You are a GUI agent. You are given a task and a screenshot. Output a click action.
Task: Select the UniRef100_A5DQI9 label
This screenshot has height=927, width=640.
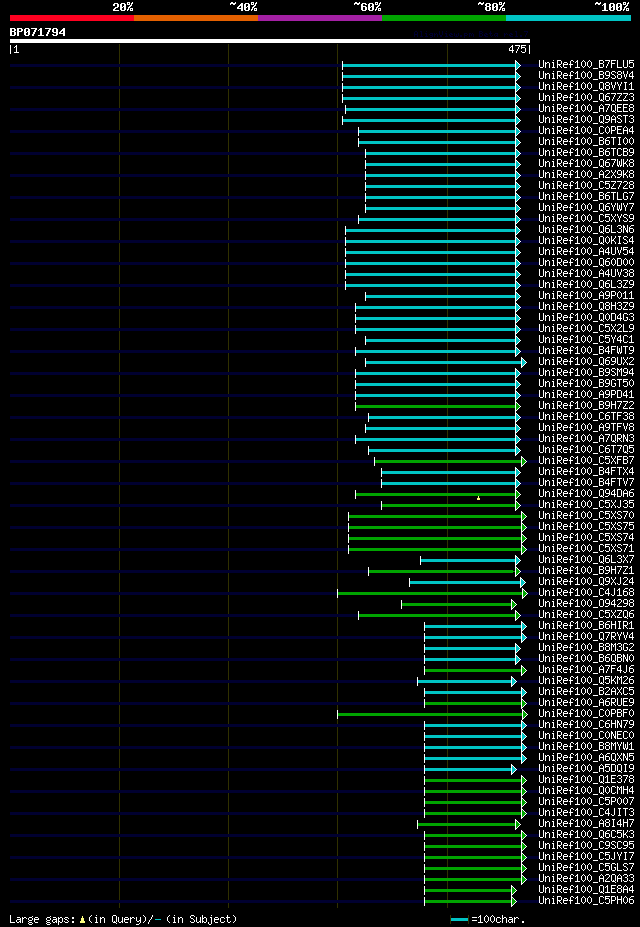(x=586, y=769)
